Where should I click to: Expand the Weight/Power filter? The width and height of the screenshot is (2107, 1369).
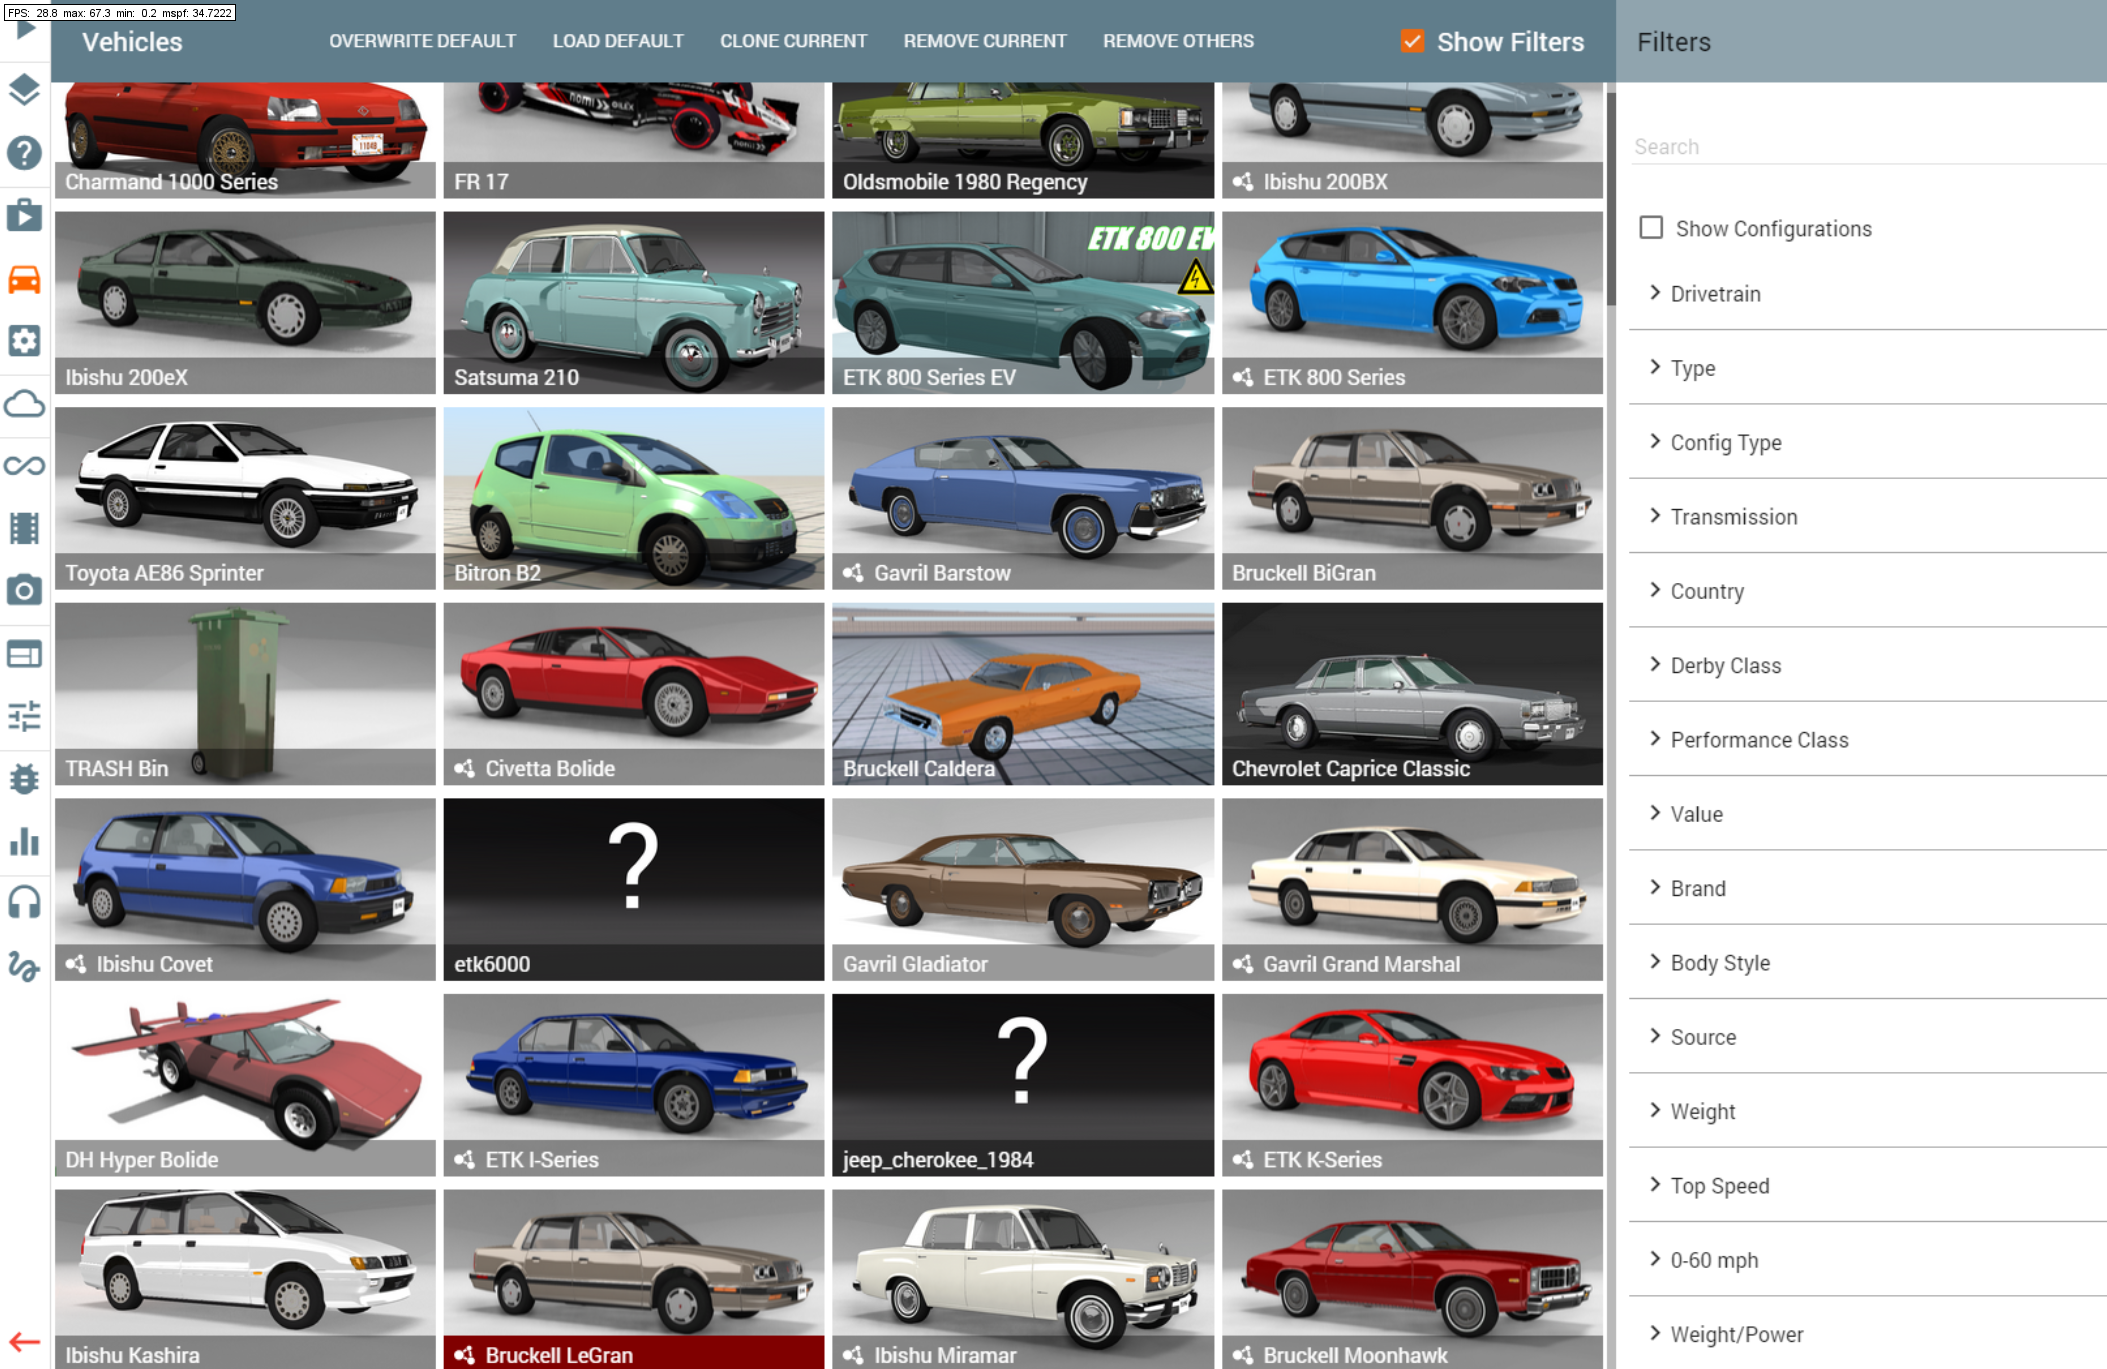[1867, 1334]
